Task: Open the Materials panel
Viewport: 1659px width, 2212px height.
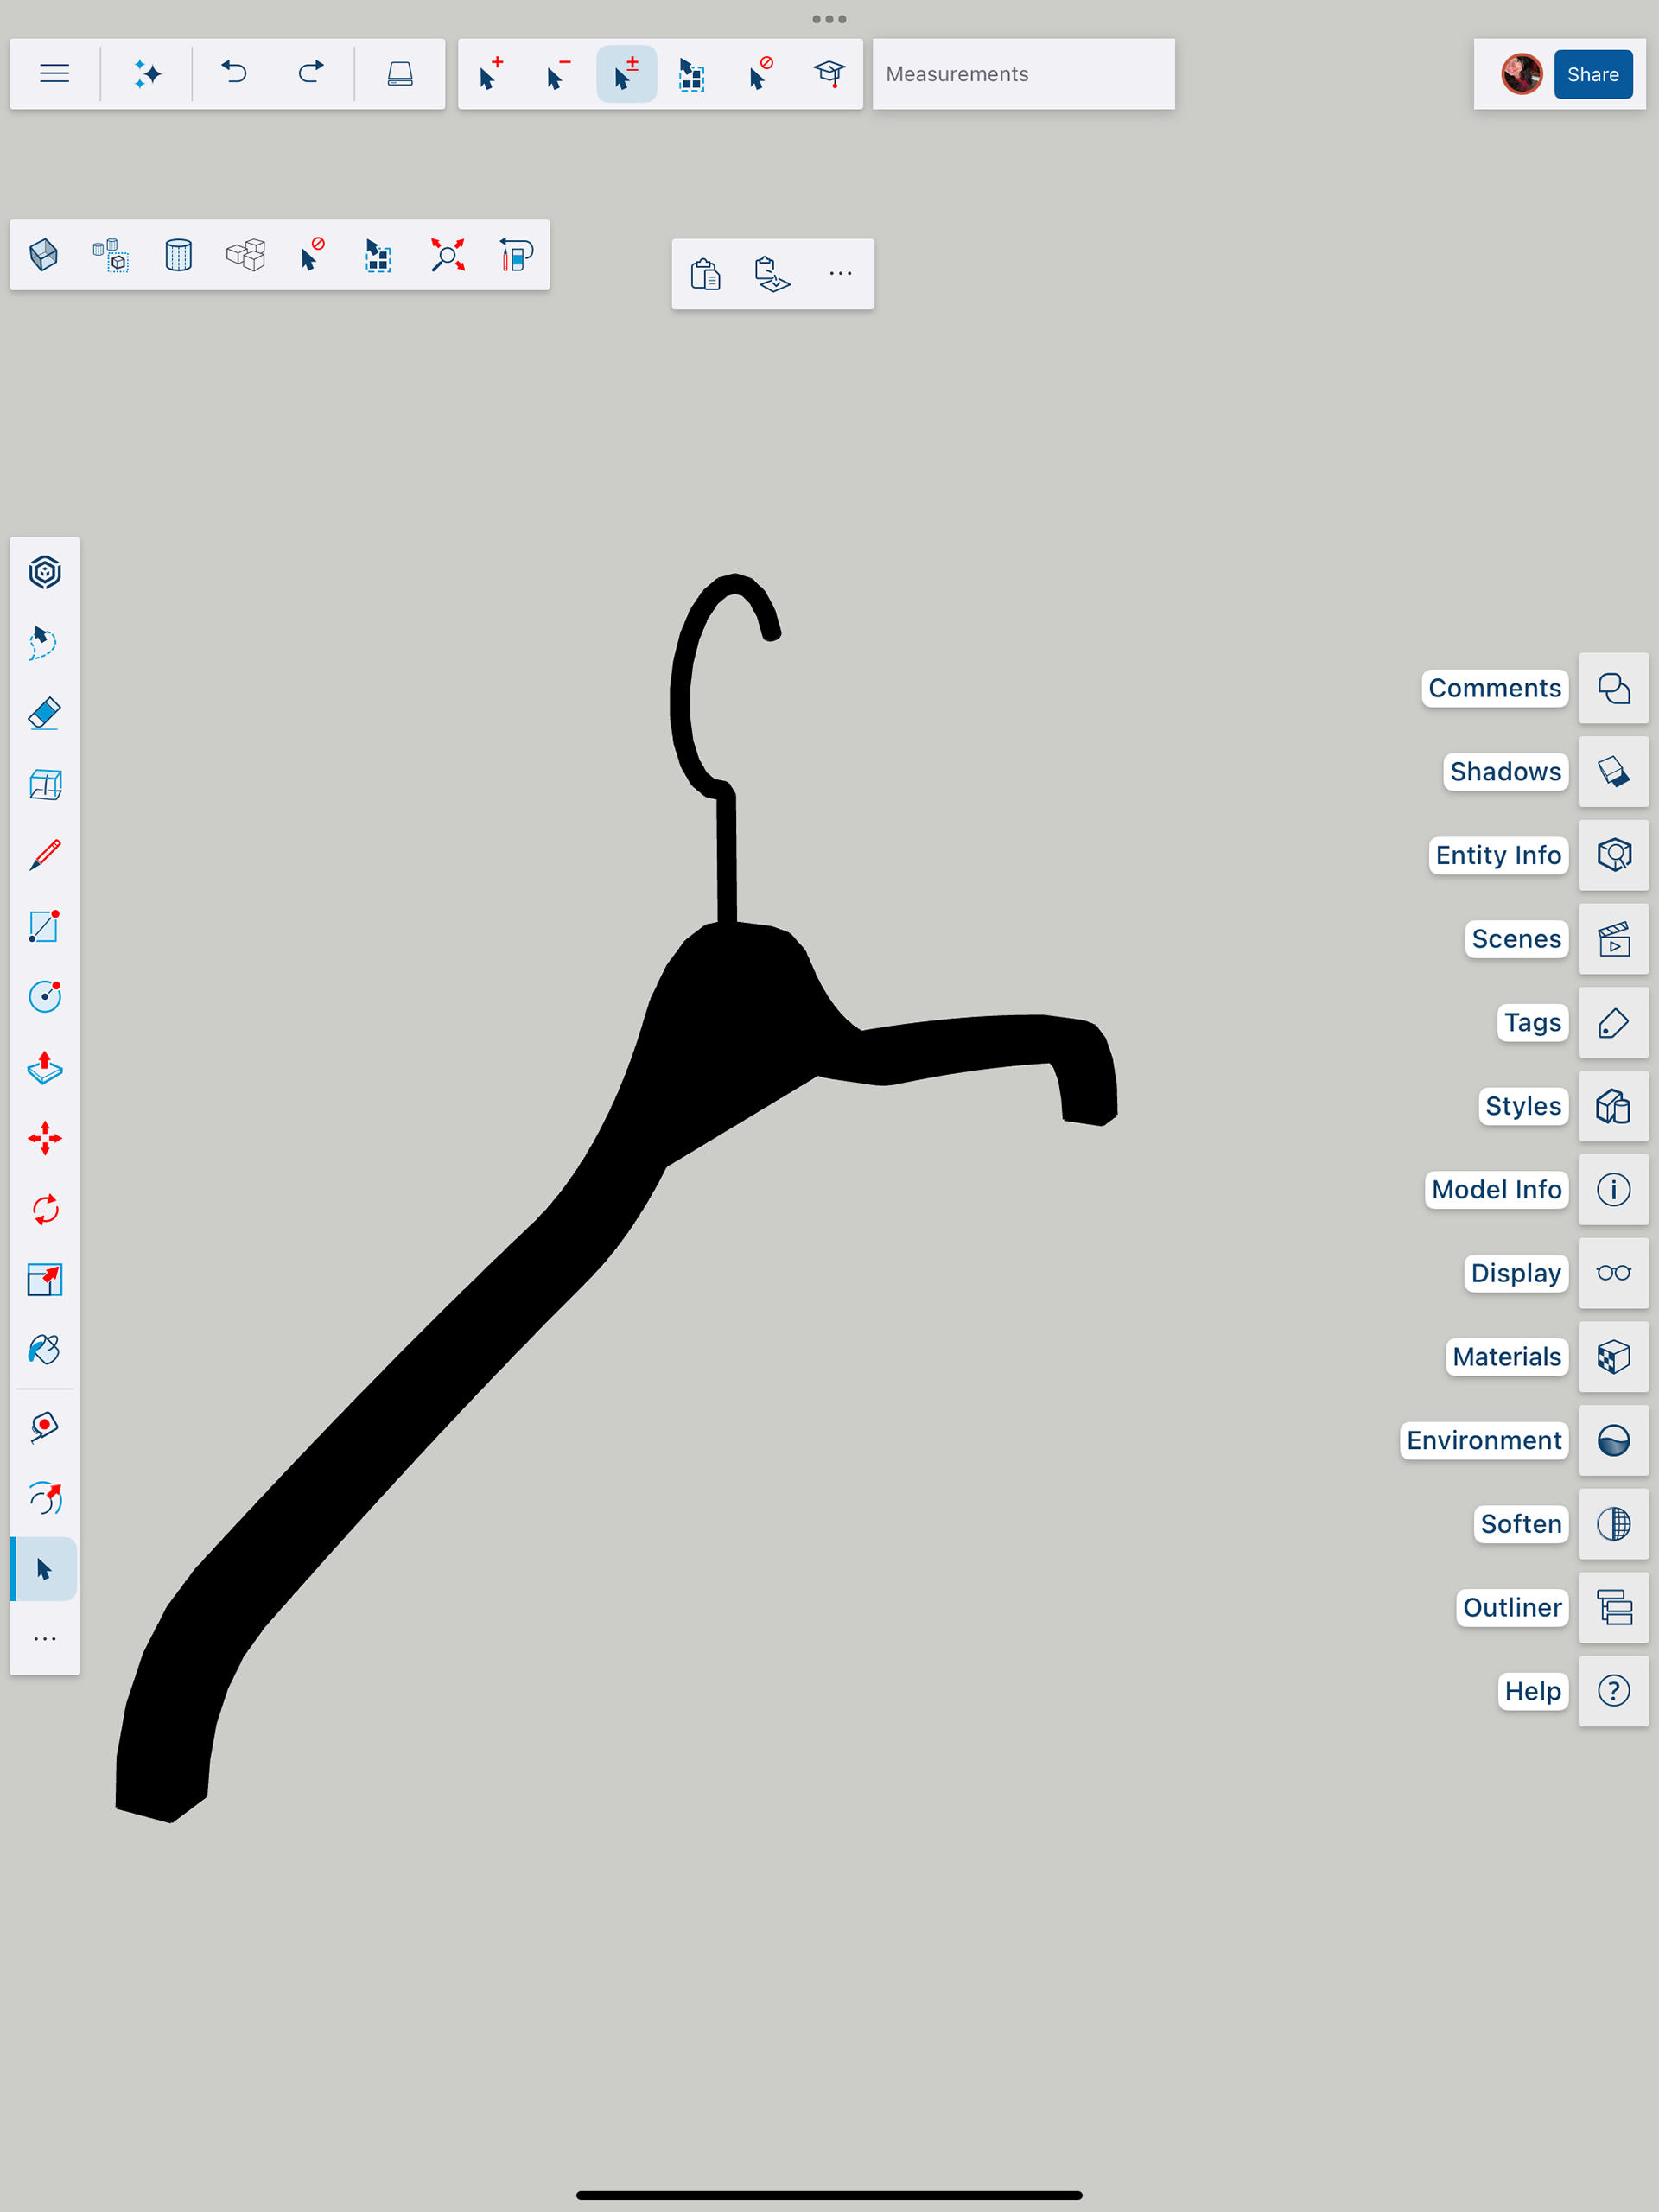Action: coord(1613,1357)
